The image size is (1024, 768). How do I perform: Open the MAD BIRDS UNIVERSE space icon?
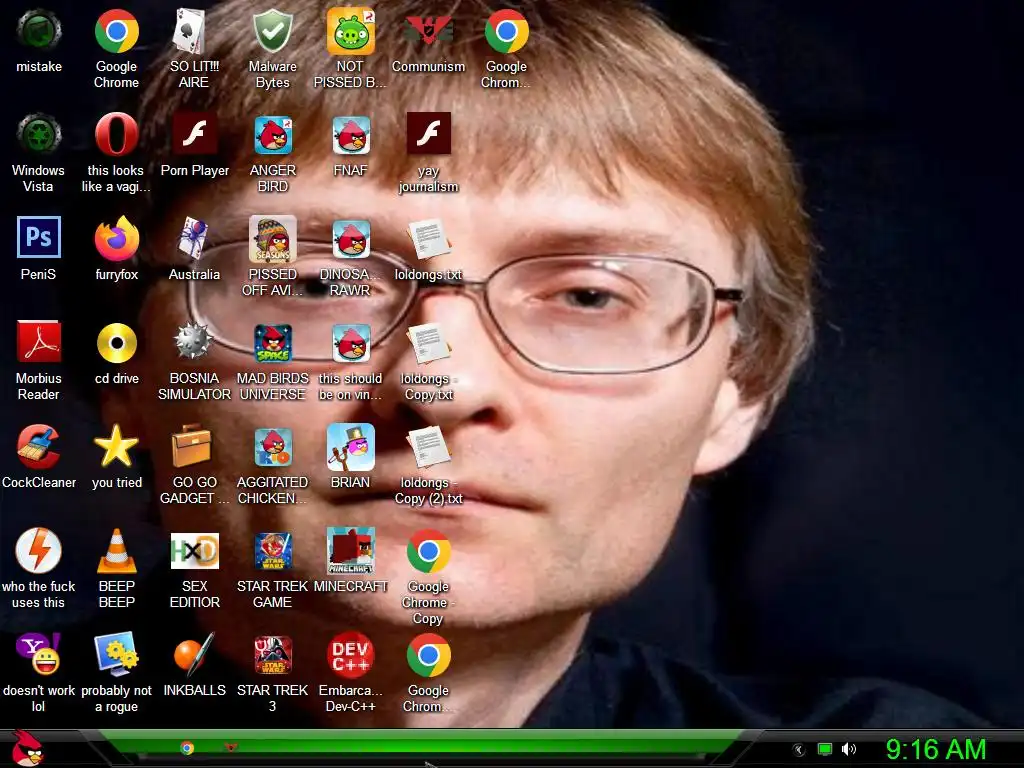272,342
